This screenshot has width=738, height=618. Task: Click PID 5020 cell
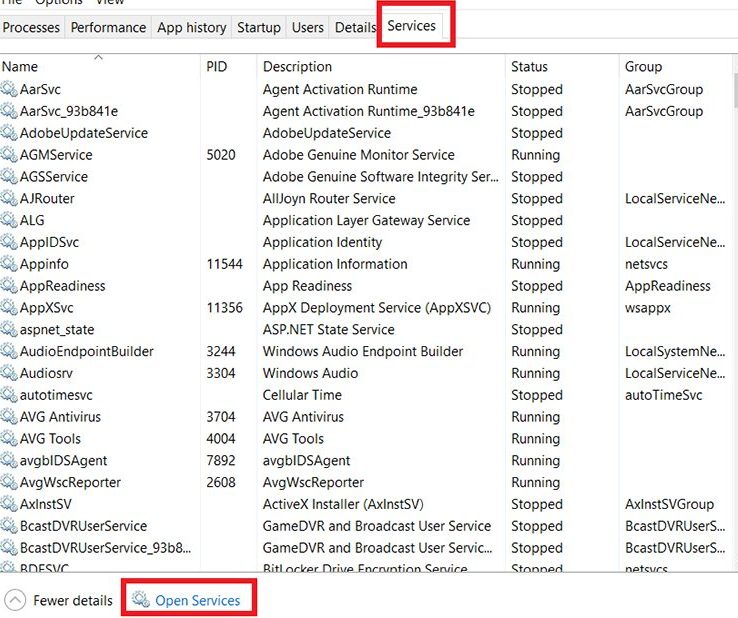pyautogui.click(x=221, y=155)
